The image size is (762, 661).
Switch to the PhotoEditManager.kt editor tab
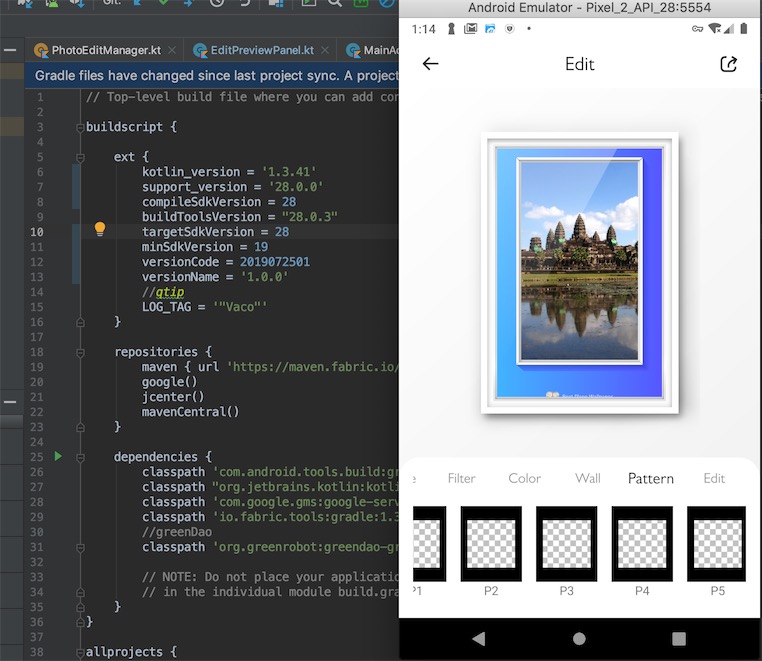pos(105,50)
